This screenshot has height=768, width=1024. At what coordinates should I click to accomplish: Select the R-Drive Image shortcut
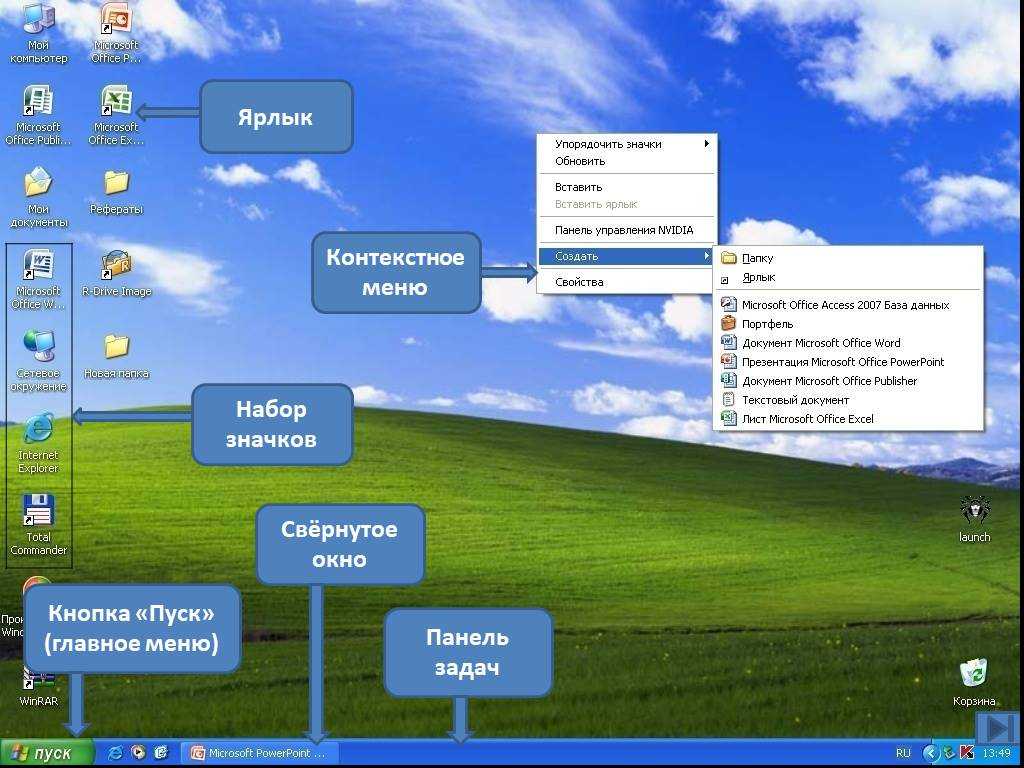(x=116, y=274)
